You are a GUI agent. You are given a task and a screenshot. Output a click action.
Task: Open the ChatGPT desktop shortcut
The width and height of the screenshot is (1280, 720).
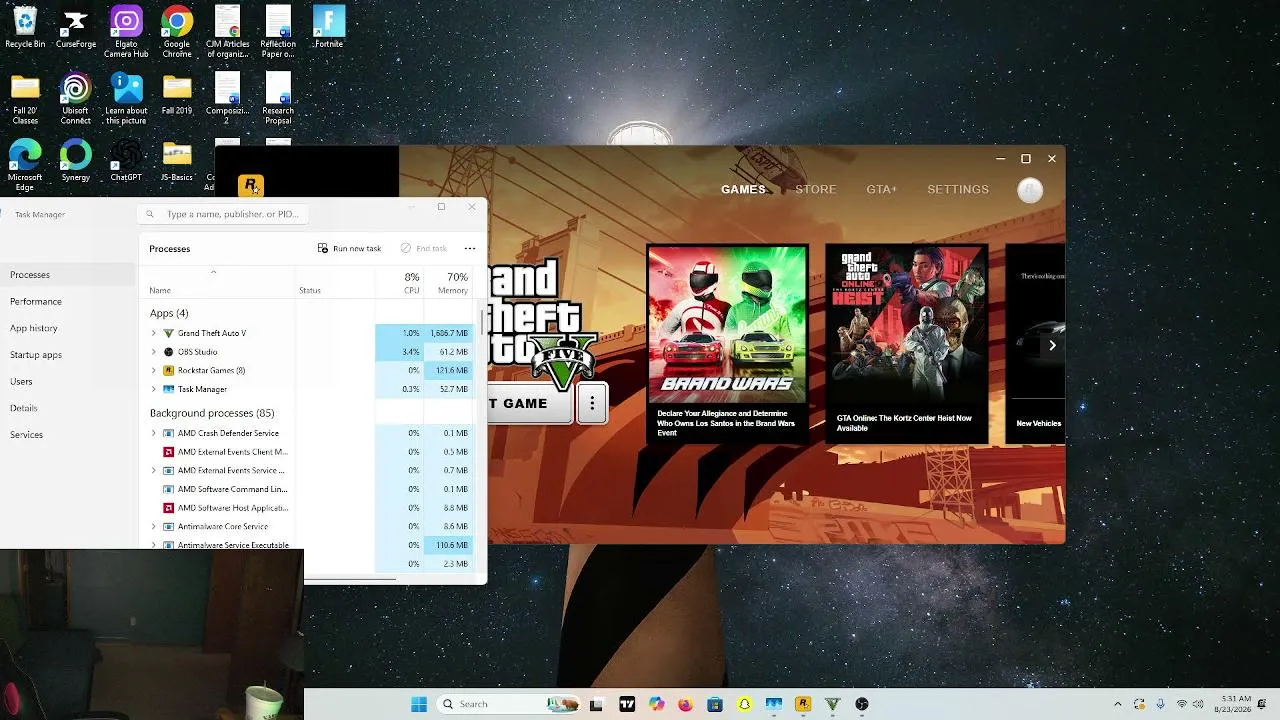point(126,161)
